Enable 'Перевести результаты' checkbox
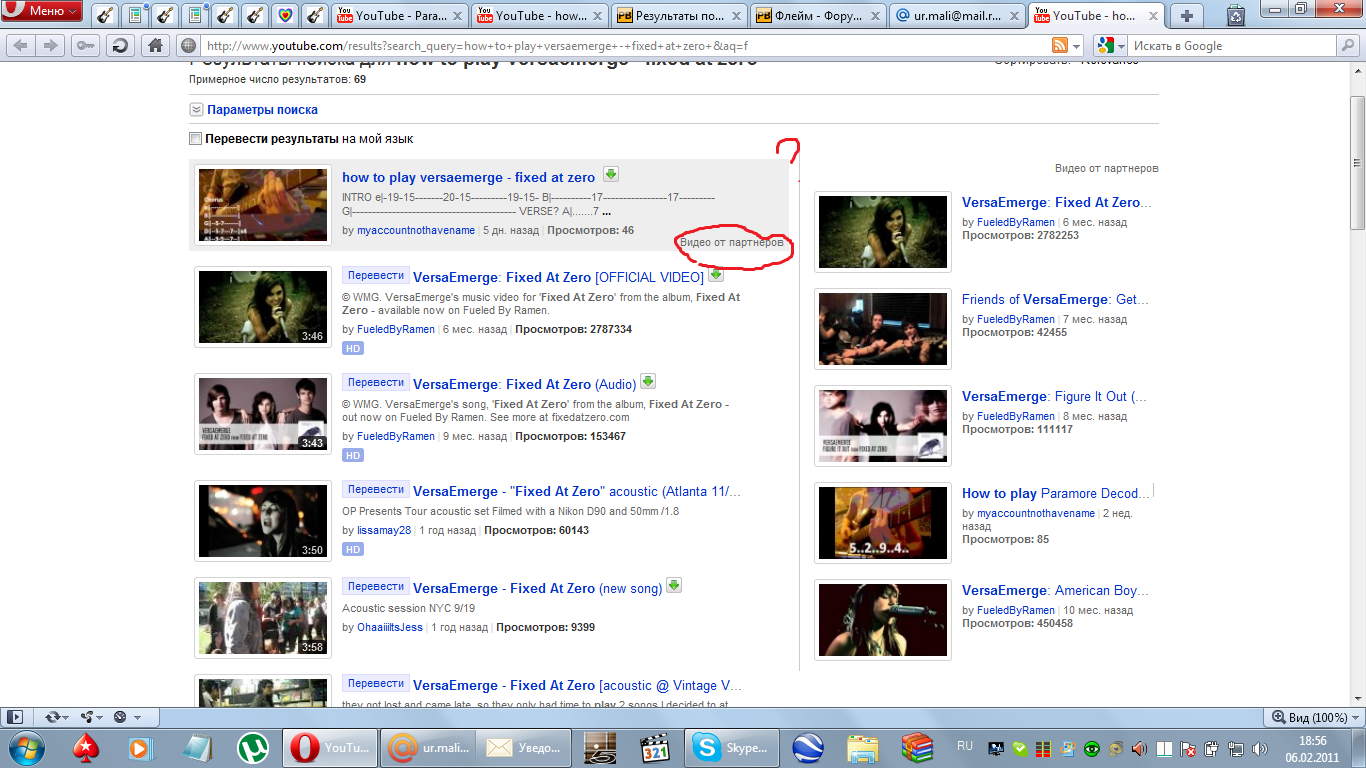This screenshot has width=1366, height=768. click(x=196, y=139)
